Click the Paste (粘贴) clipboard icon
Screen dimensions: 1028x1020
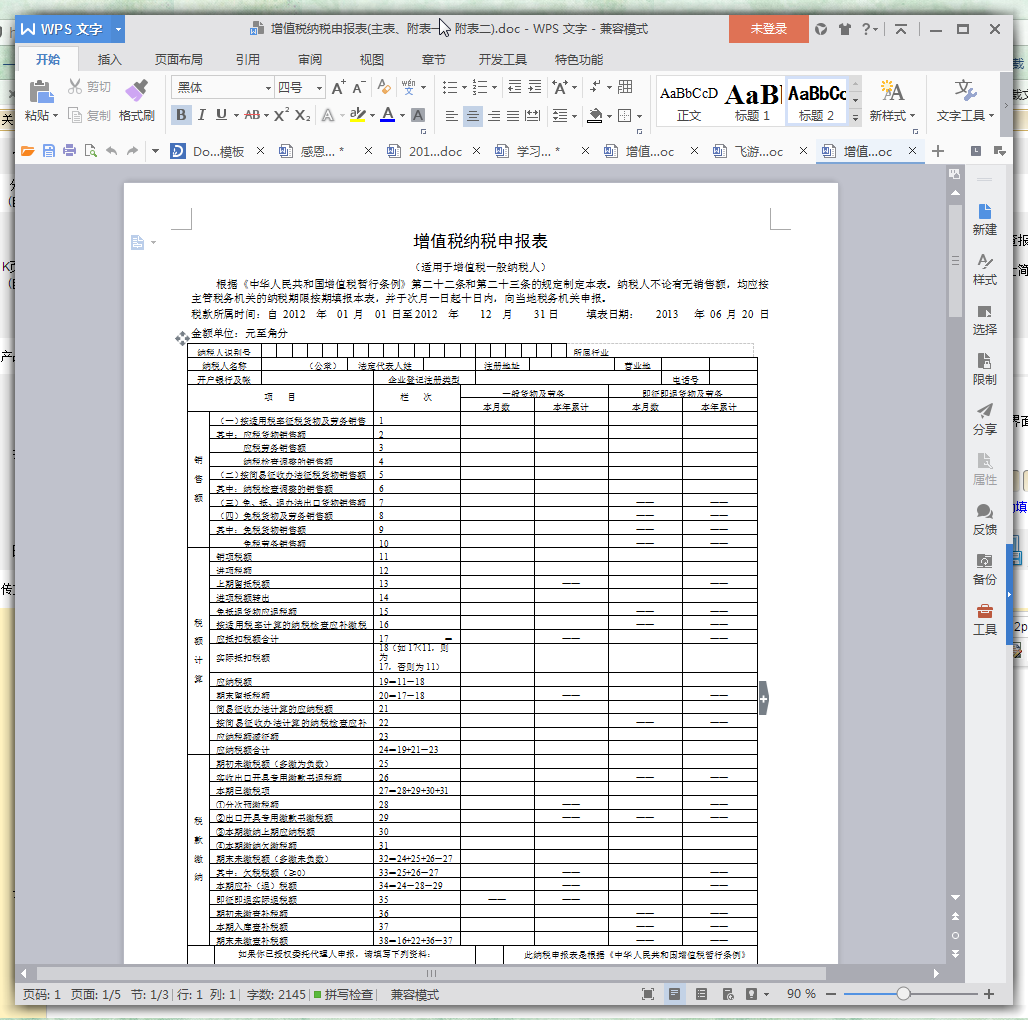tap(40, 93)
